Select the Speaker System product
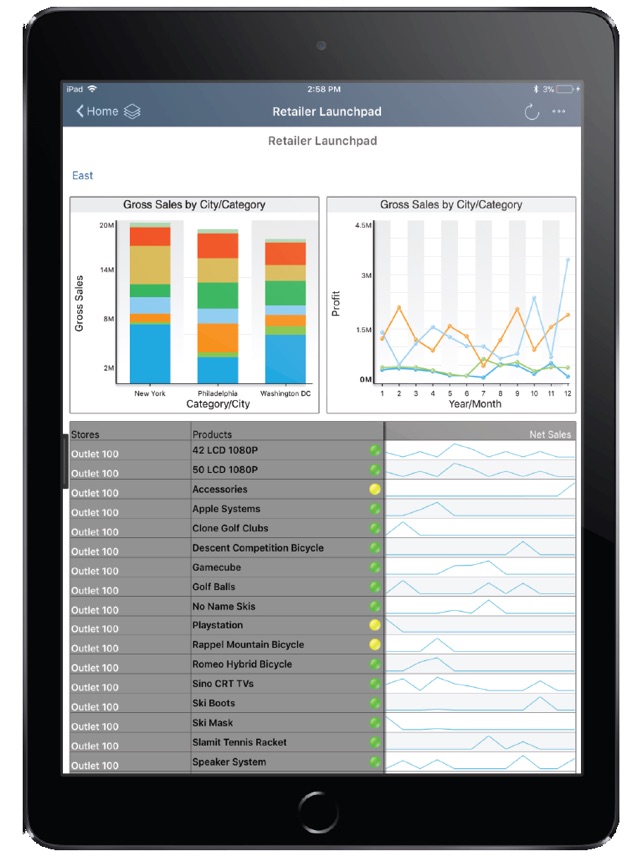 tap(229, 762)
